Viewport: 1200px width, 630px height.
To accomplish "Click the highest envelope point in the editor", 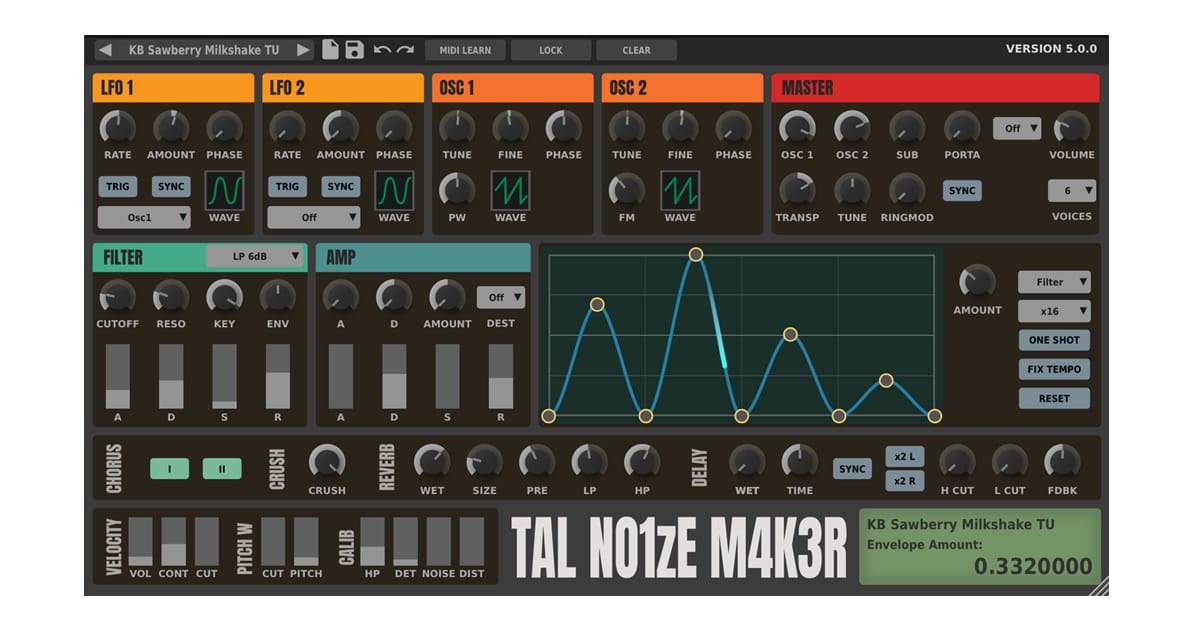I will pos(696,255).
